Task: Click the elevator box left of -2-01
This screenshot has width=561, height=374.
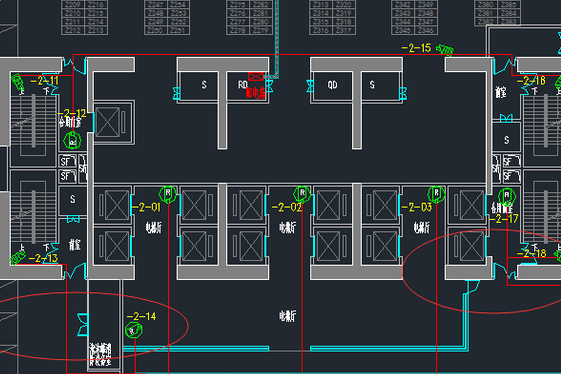Action: [113, 205]
